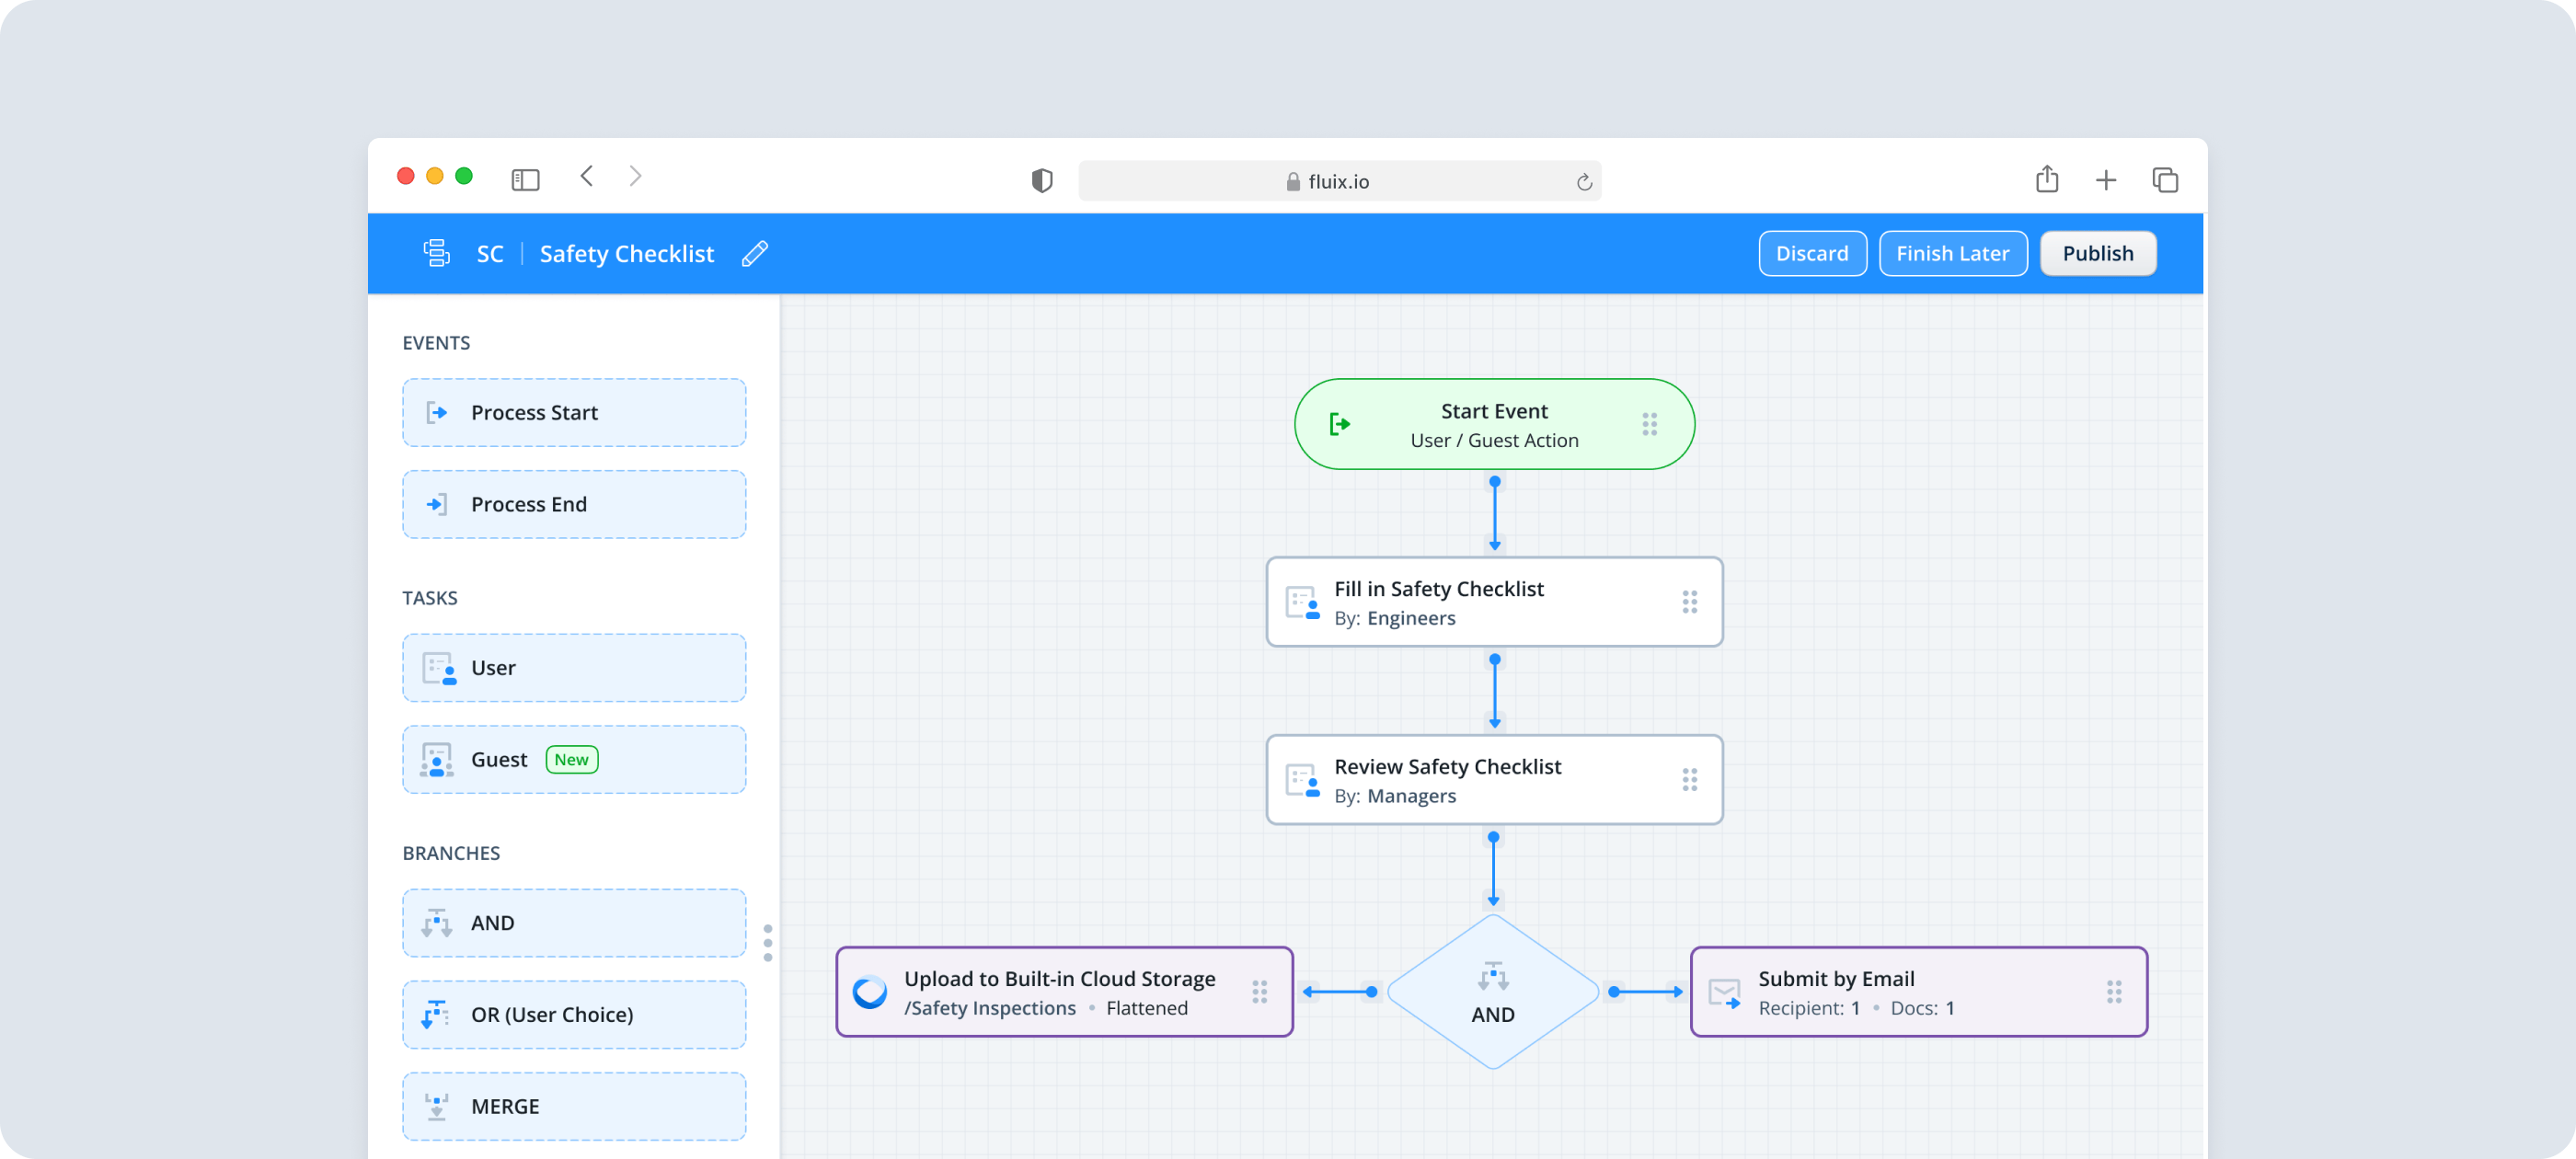
Task: Click the sidebar resize handle dots
Action: (x=767, y=943)
